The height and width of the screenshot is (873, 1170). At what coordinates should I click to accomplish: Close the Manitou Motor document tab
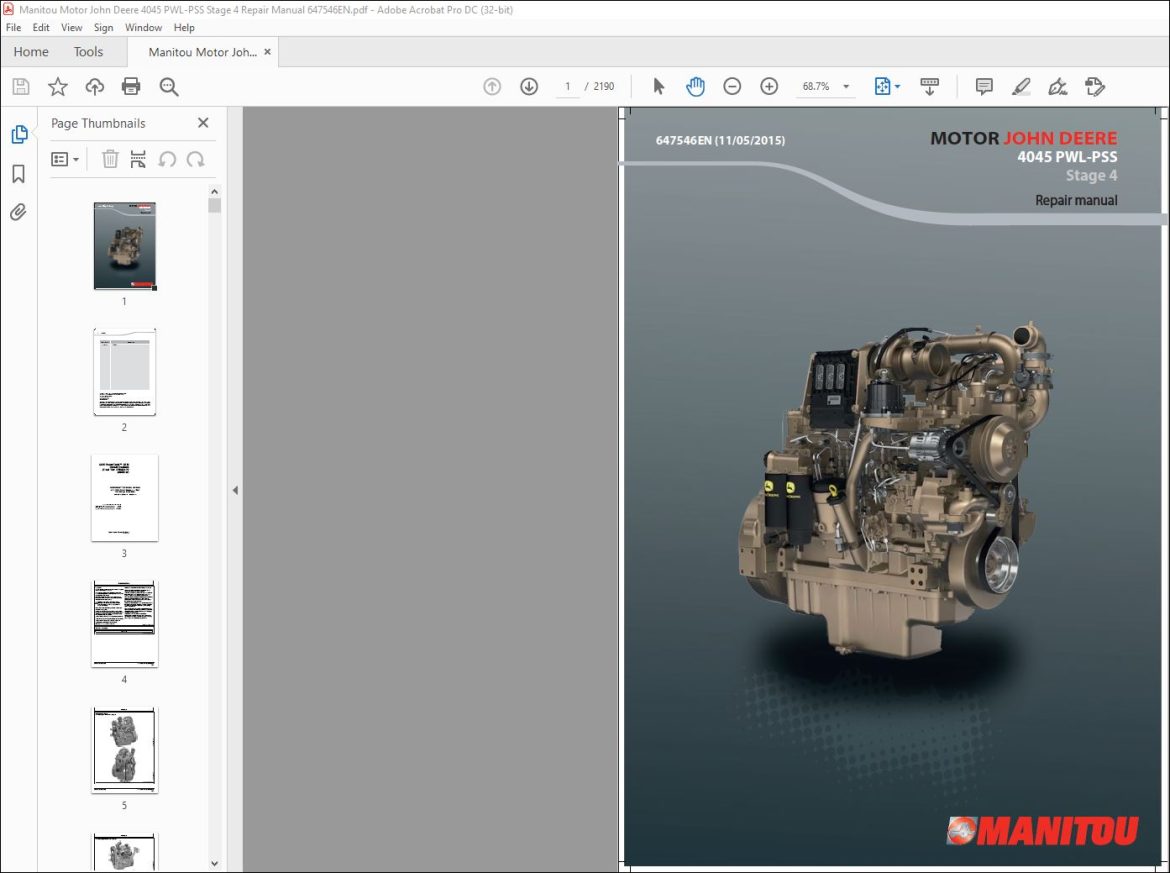267,52
